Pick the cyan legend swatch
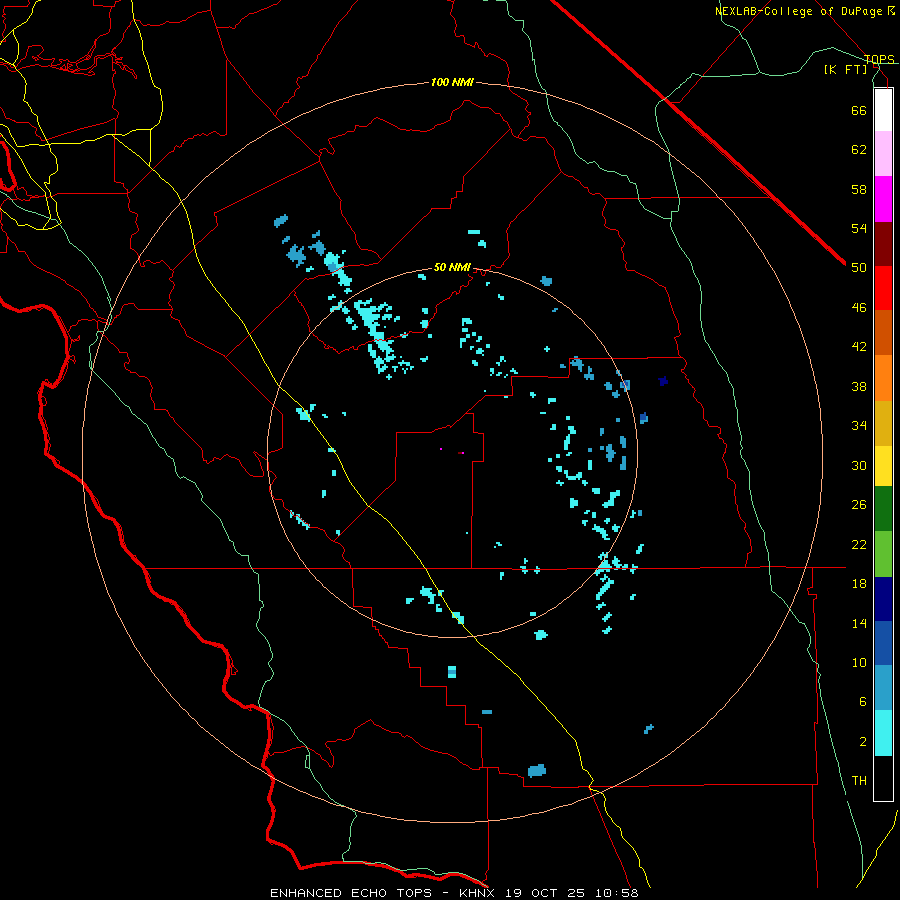The height and width of the screenshot is (900, 900). coord(883,733)
